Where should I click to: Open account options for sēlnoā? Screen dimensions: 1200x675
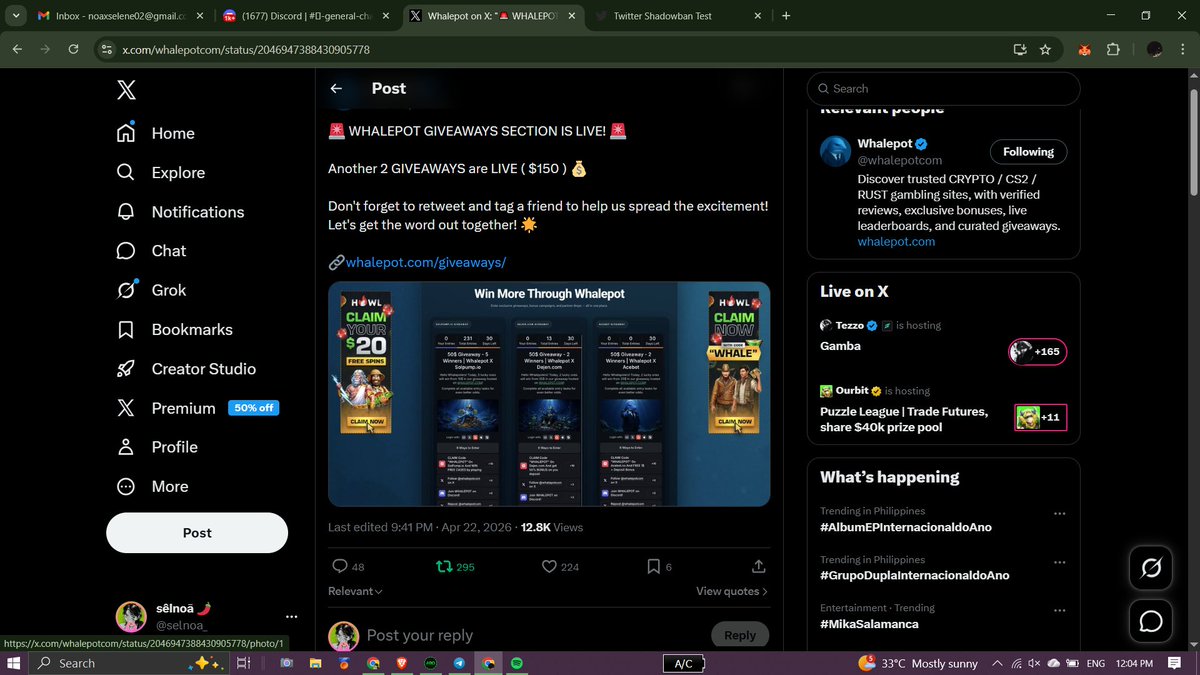click(291, 616)
